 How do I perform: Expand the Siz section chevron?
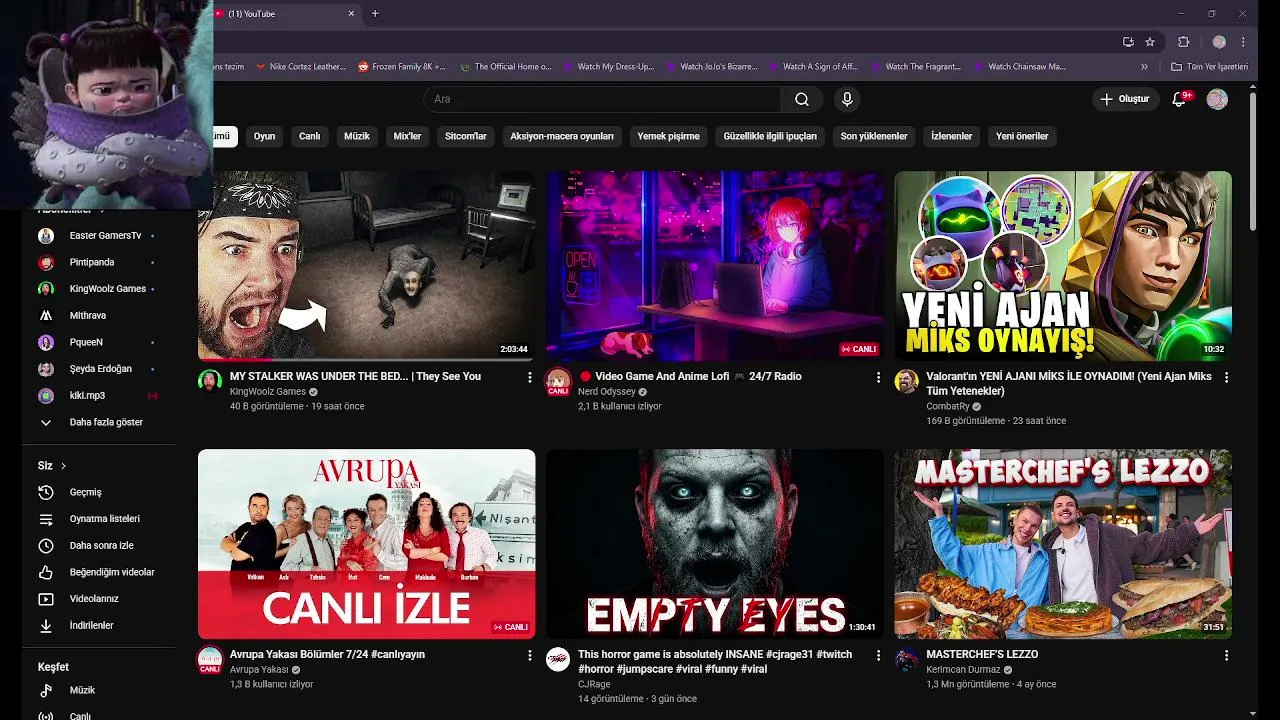[63, 466]
